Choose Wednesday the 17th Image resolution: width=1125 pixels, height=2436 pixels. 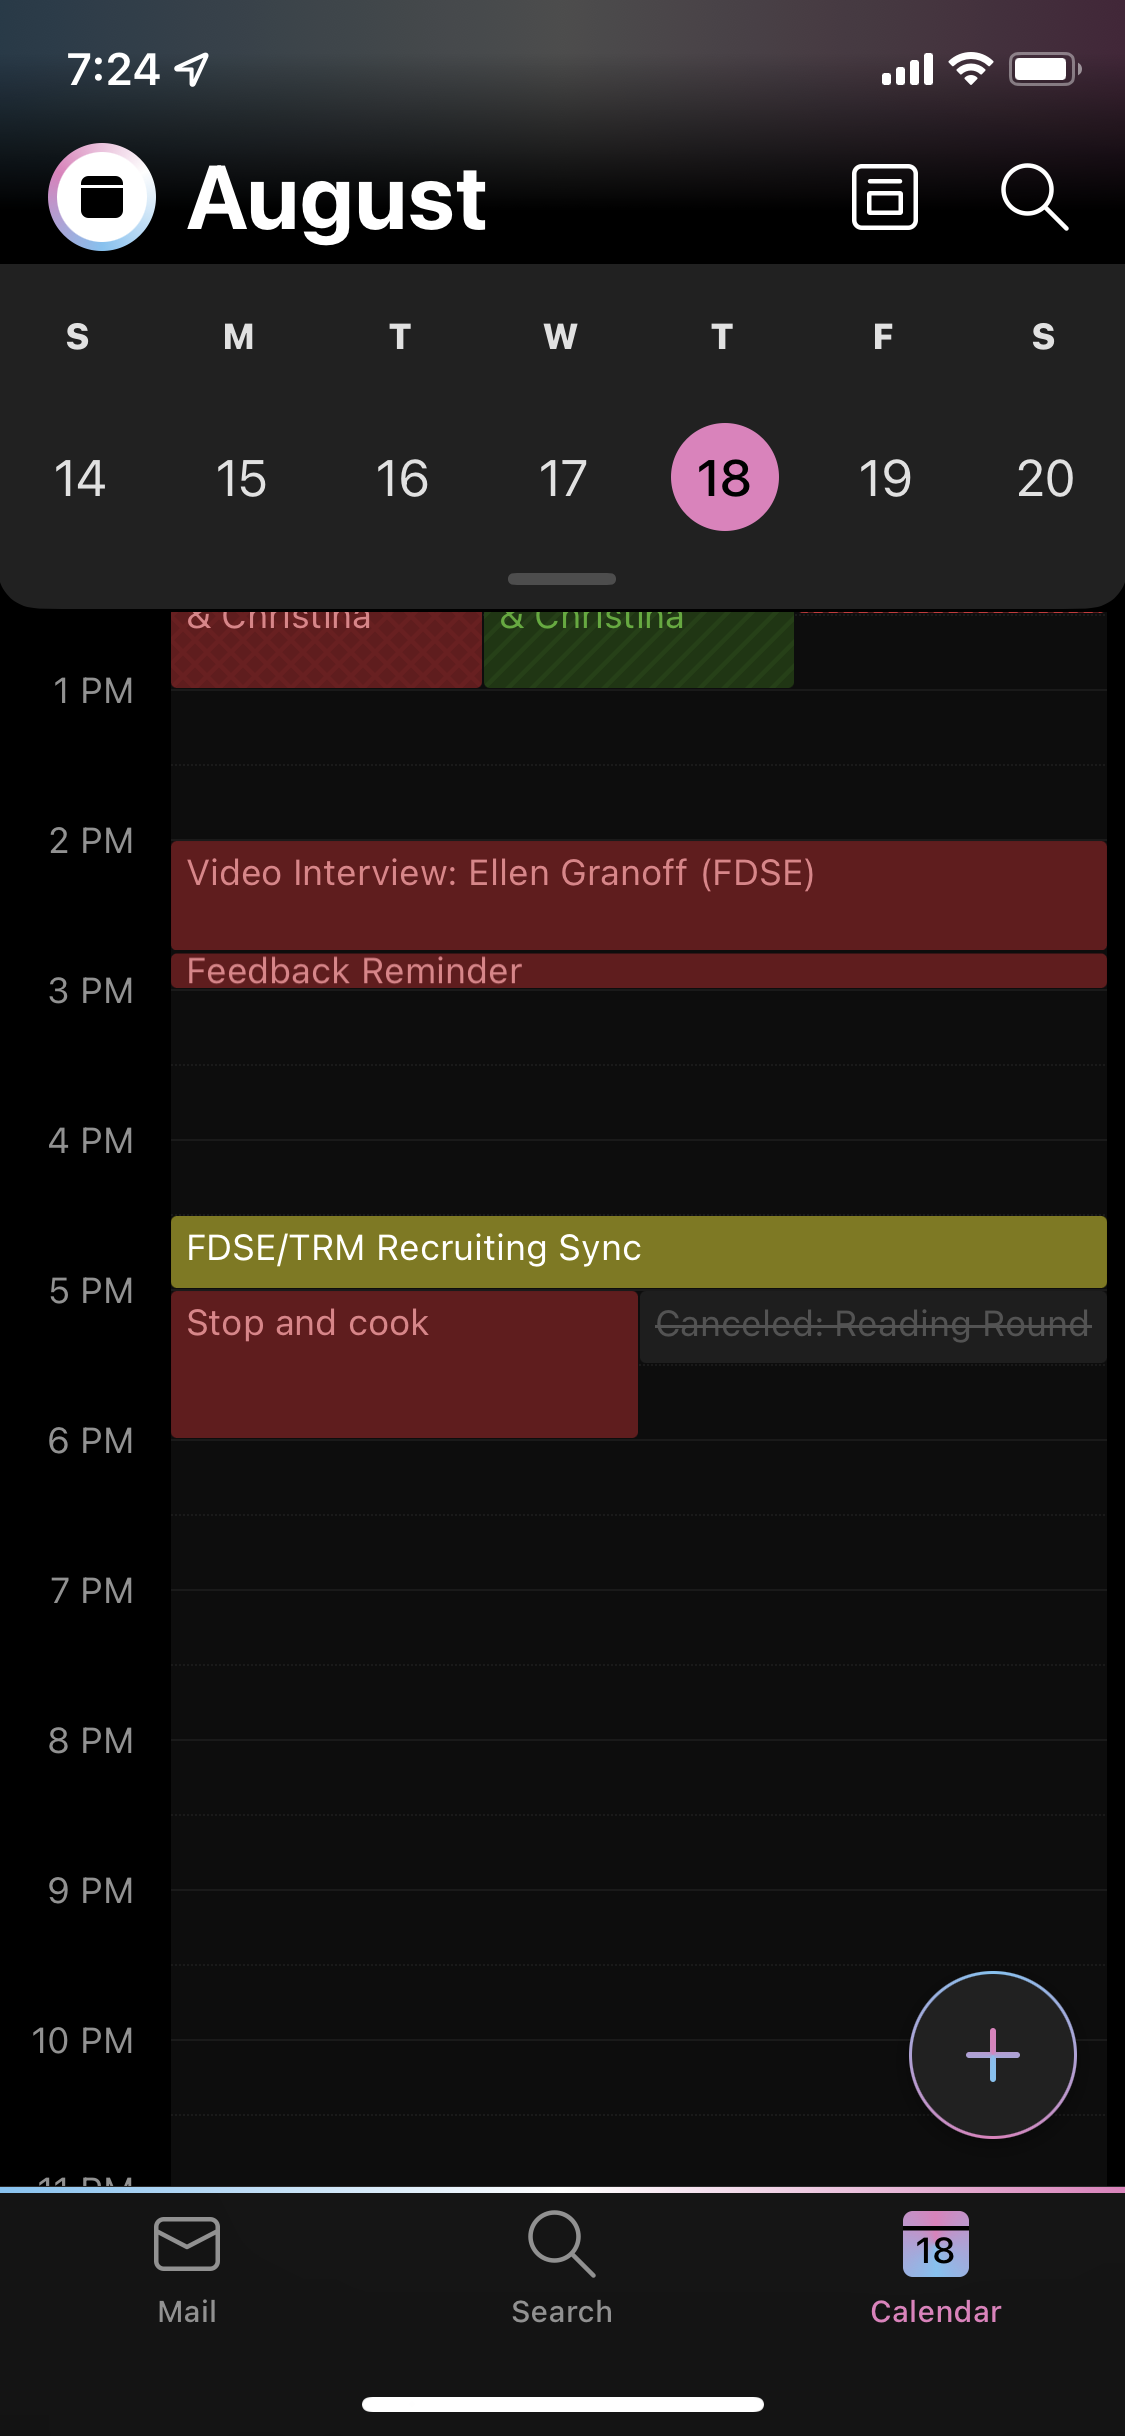(563, 478)
